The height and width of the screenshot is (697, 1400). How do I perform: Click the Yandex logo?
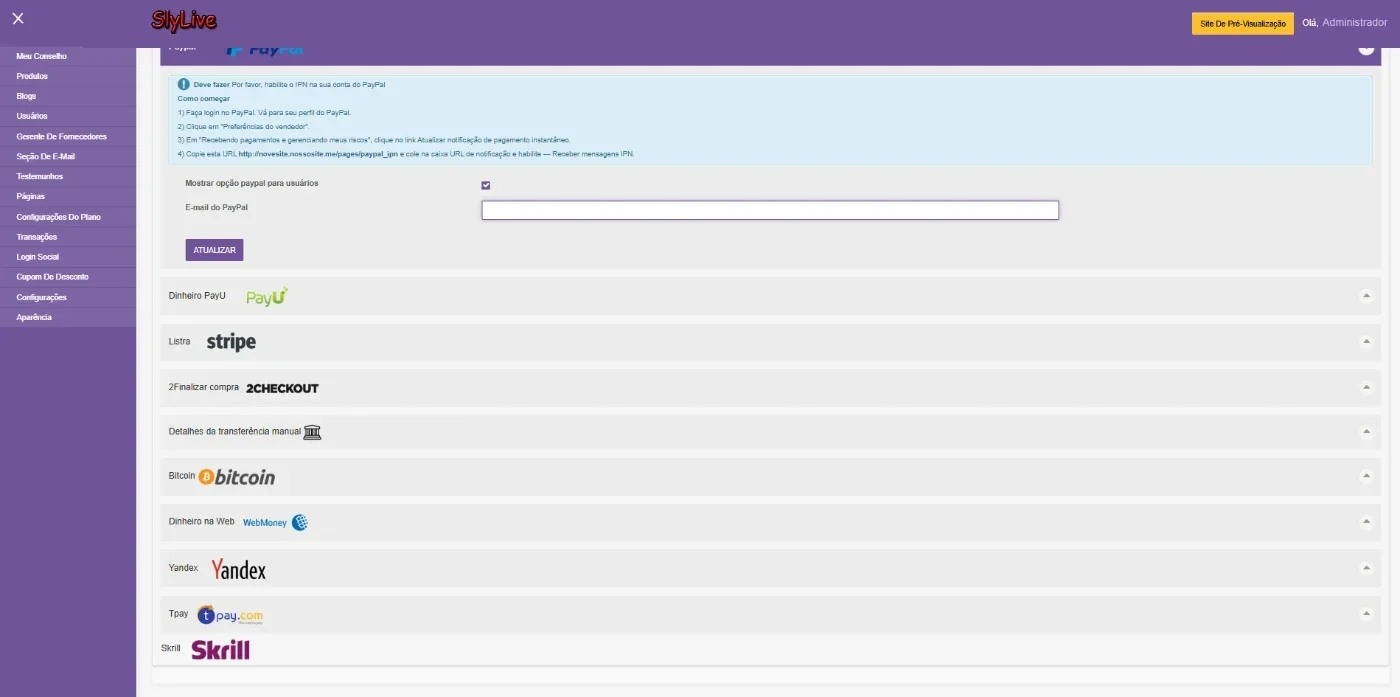tap(238, 569)
